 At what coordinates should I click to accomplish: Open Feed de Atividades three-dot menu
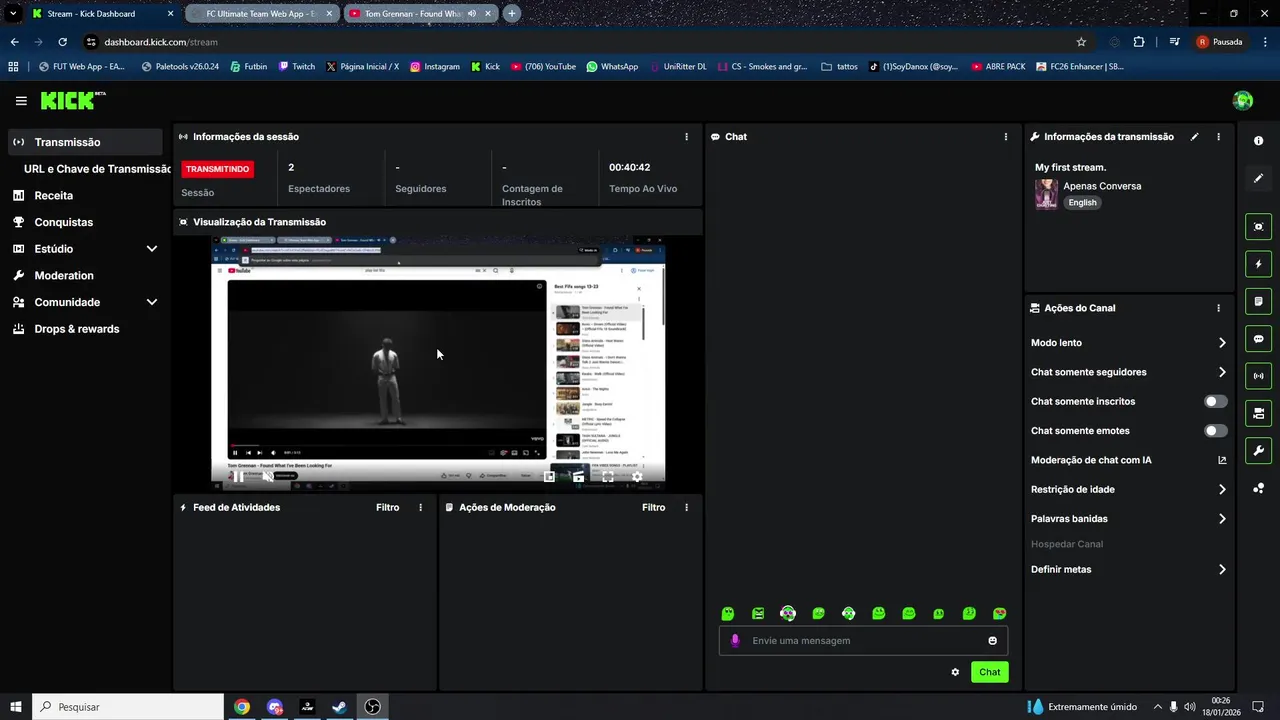(x=420, y=508)
